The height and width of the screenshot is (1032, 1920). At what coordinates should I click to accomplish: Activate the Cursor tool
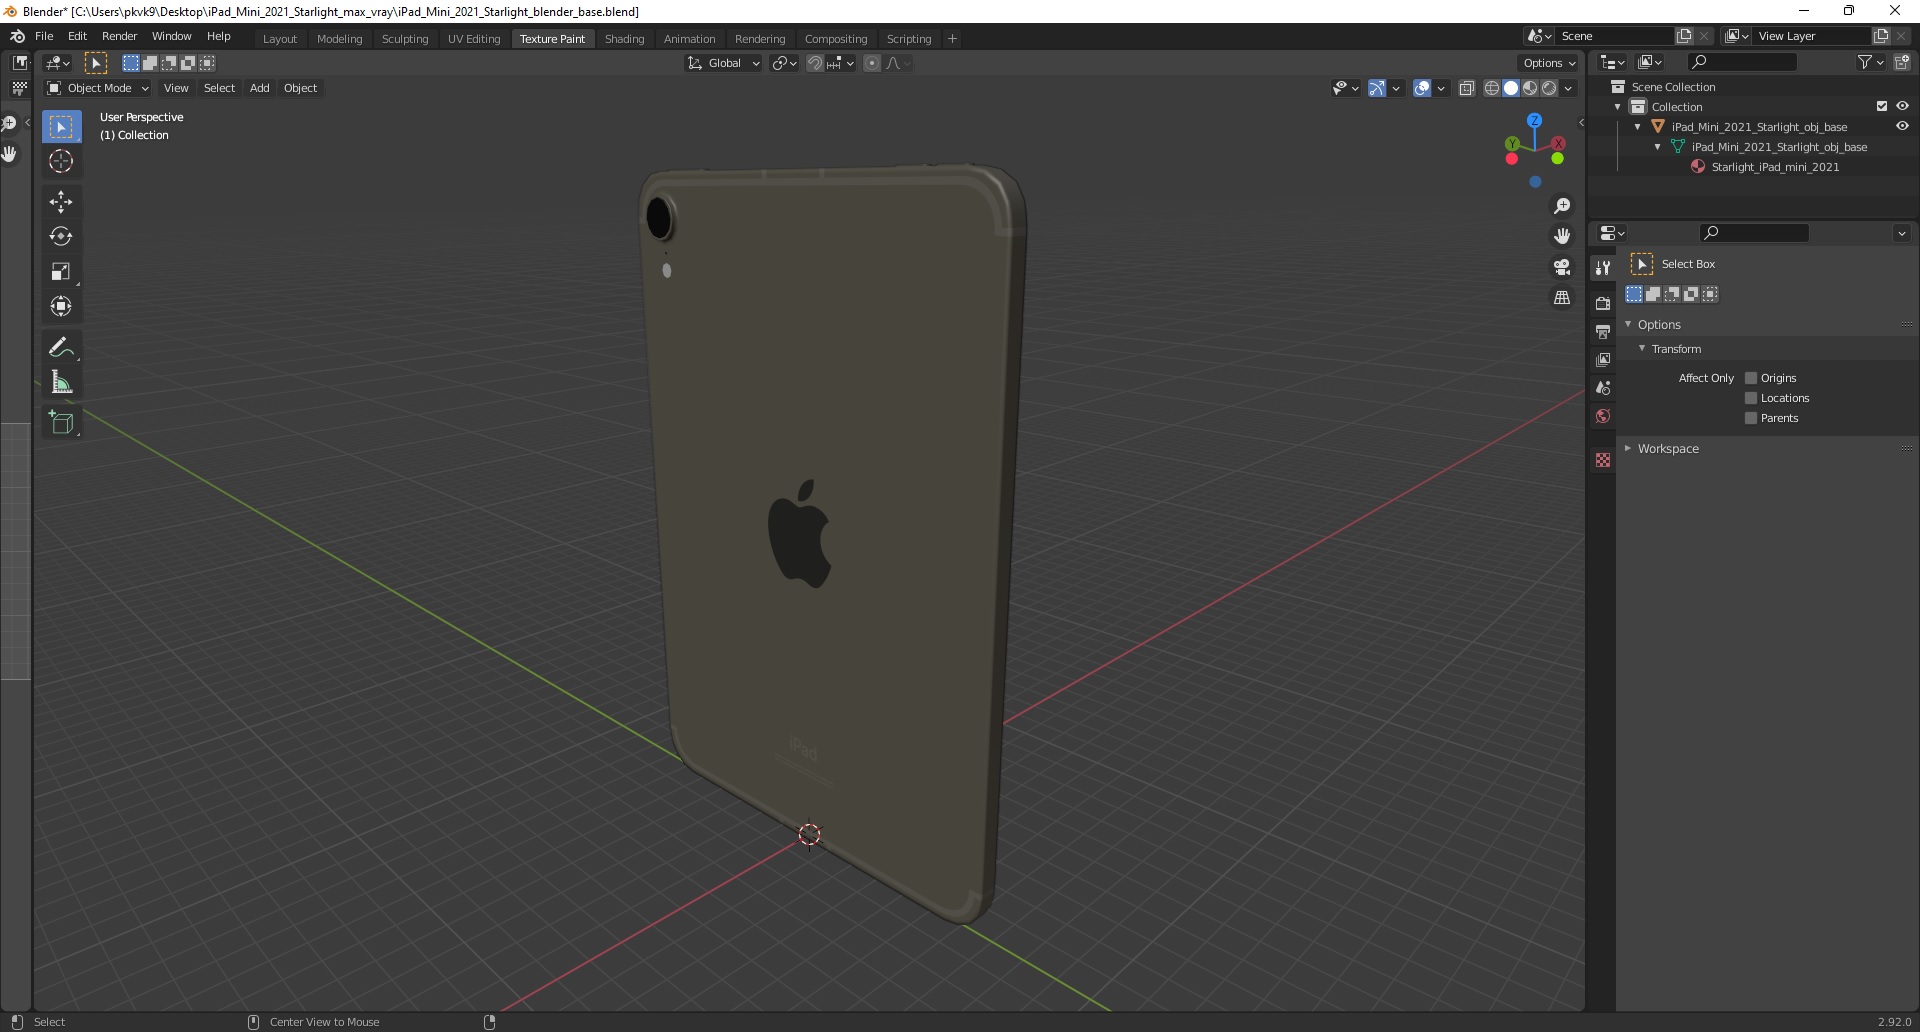coord(61,161)
